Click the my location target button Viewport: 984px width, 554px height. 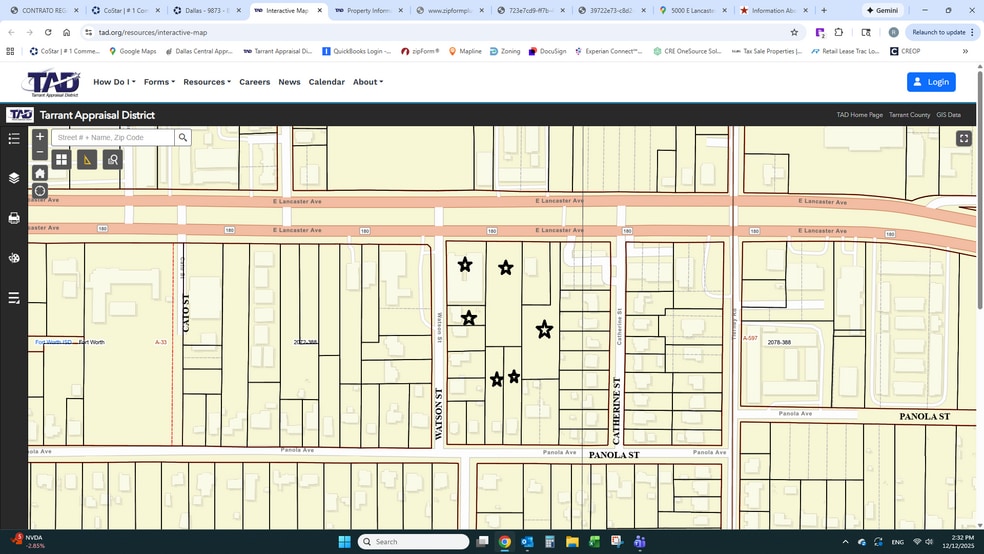(x=40, y=191)
